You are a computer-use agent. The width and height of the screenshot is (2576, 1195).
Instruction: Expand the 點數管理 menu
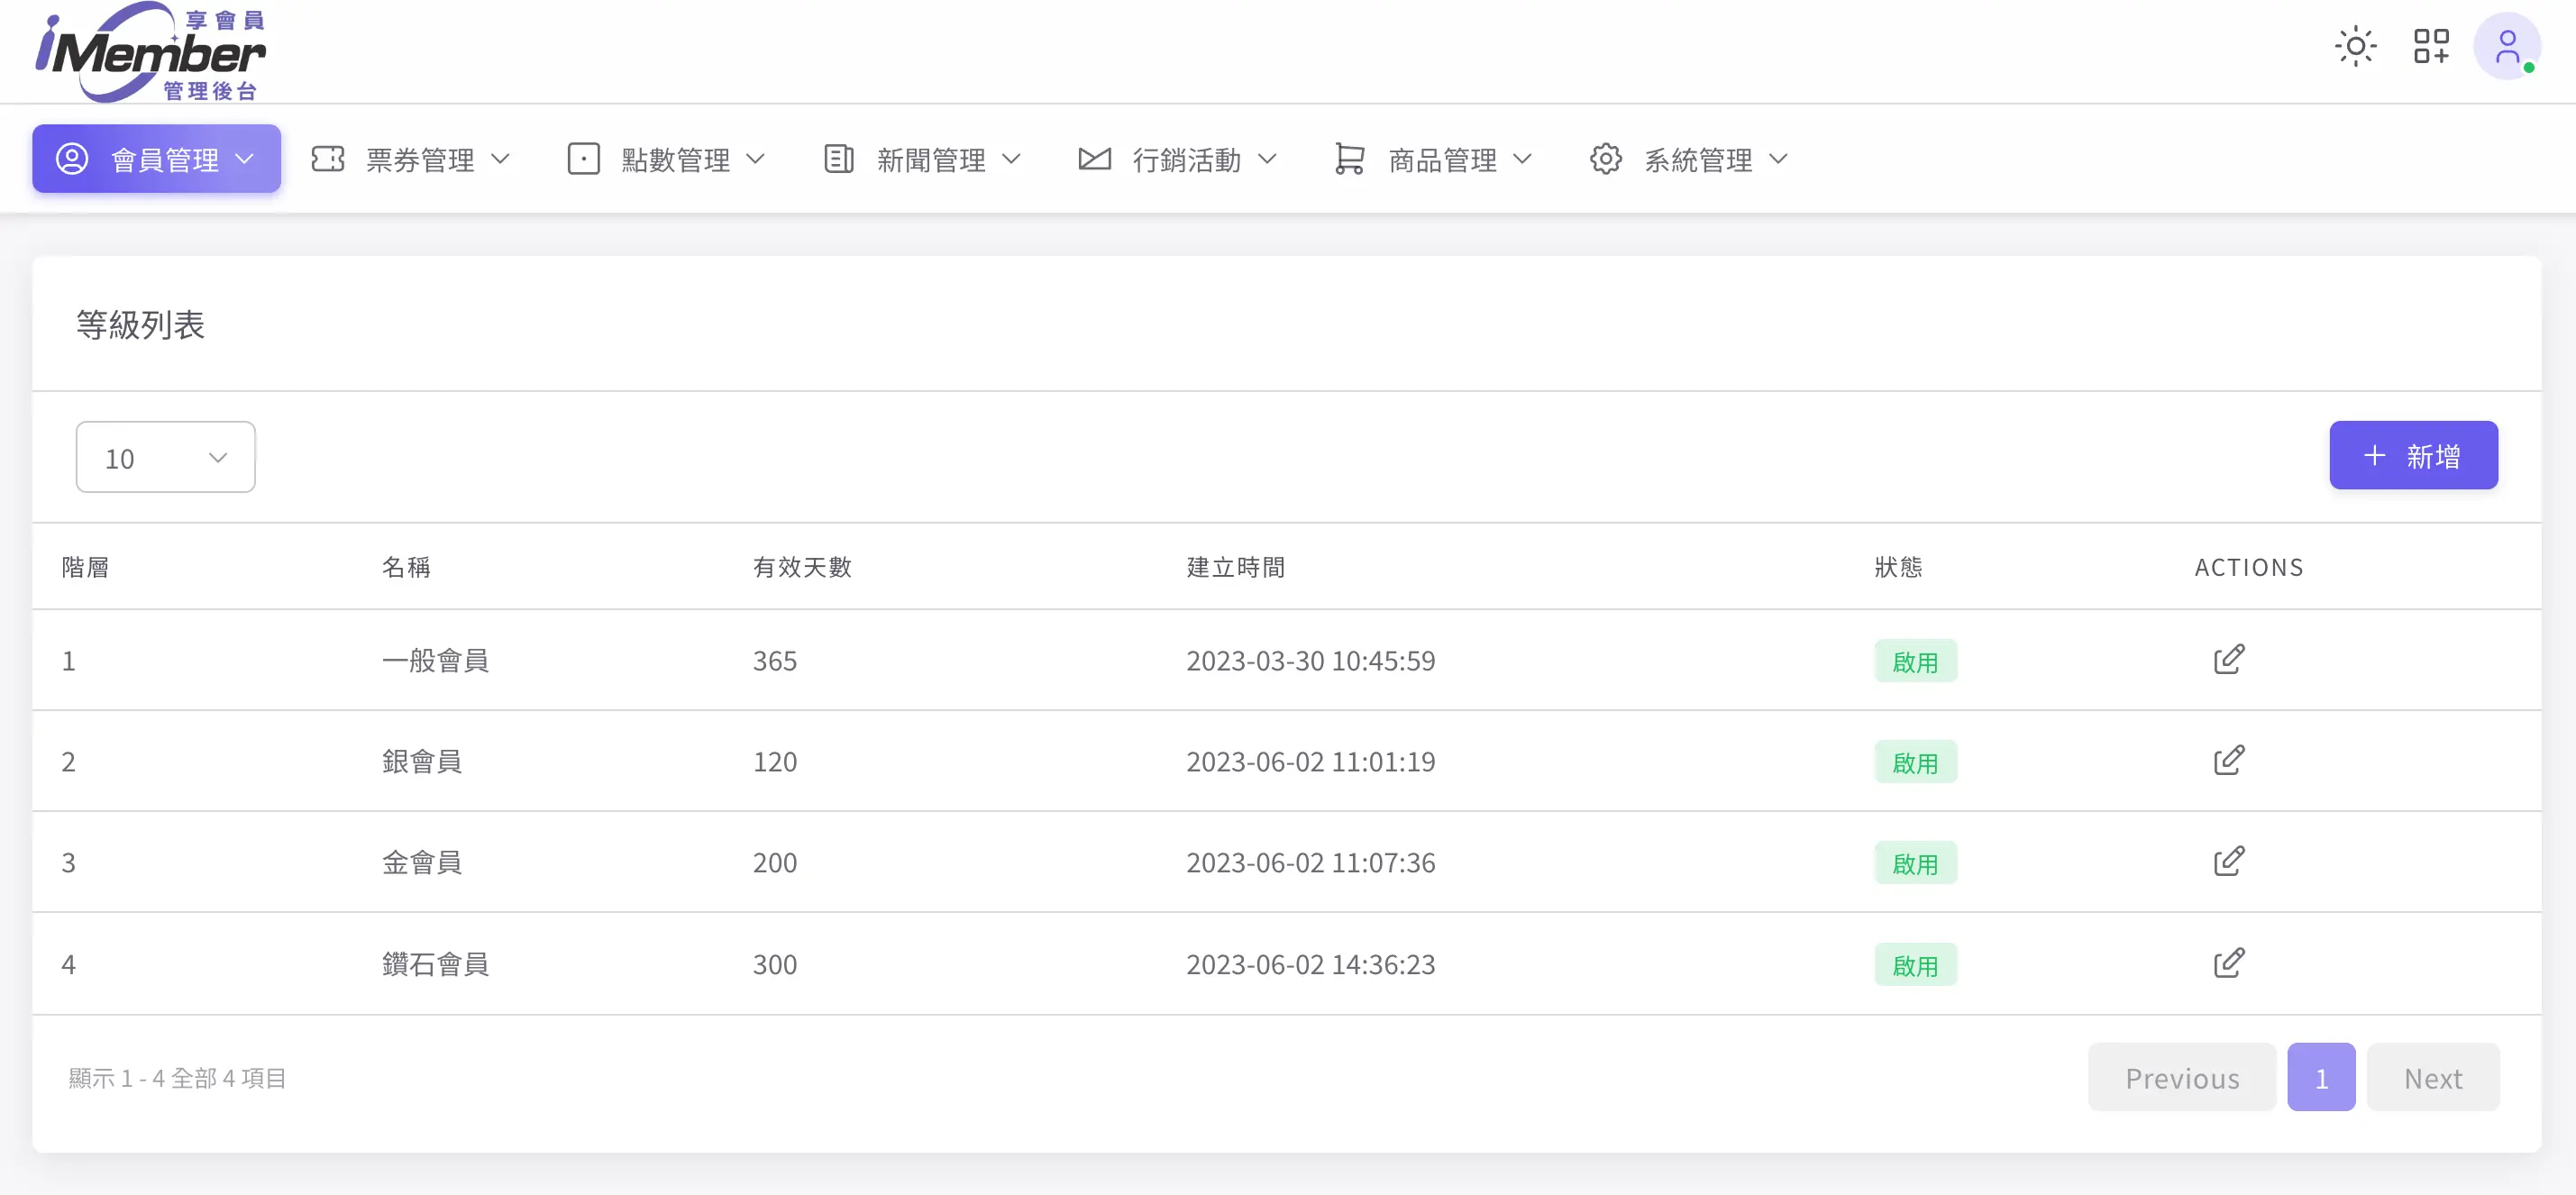click(x=666, y=159)
